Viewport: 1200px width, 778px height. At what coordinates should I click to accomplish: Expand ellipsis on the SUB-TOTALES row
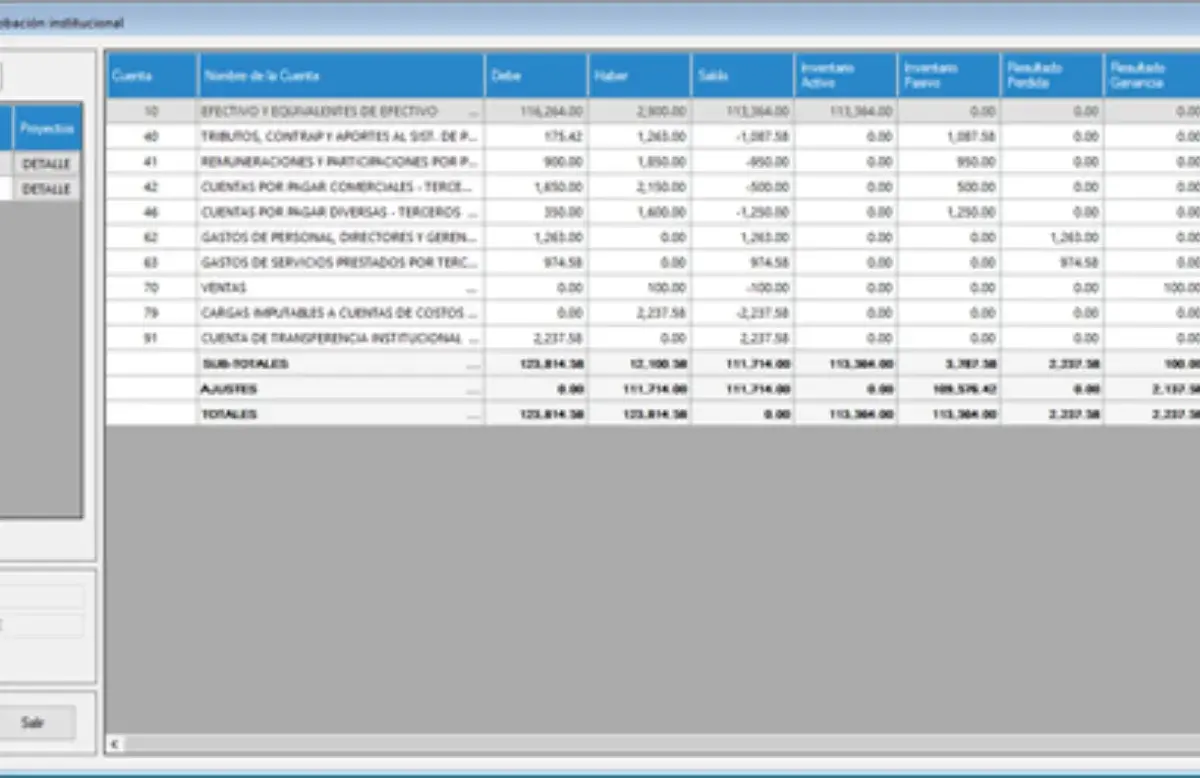pyautogui.click(x=473, y=364)
